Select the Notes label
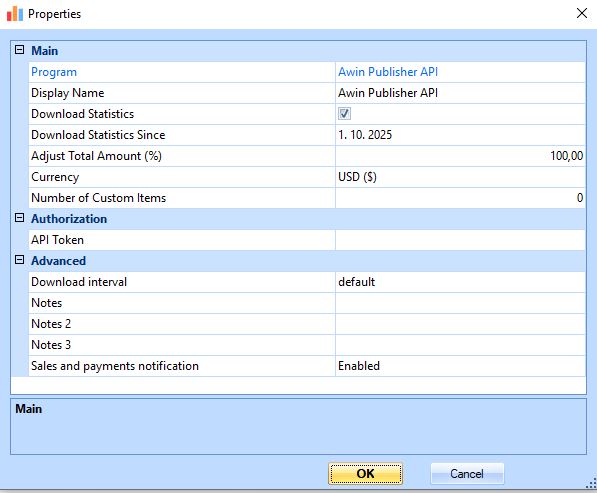The width and height of the screenshot is (597, 493). pos(46,303)
